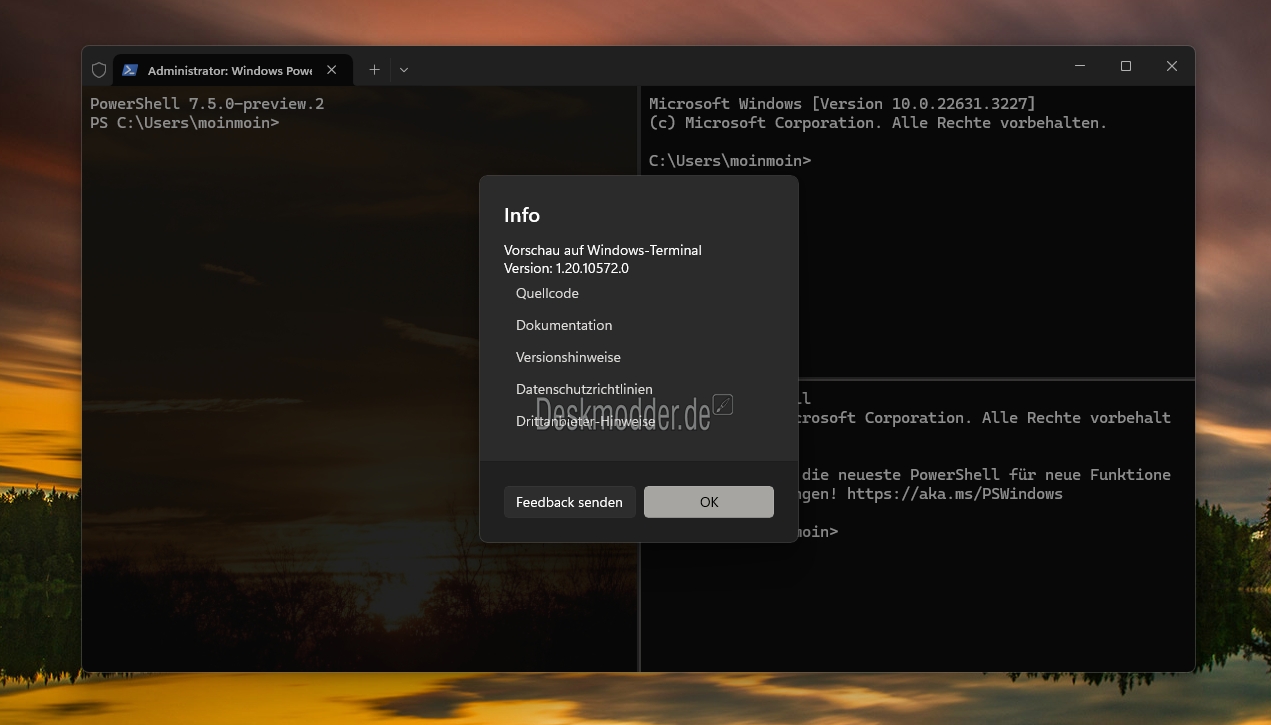1271x725 pixels.
Task: Click the "C:\Users\moinmoin>" prompt in upper right pane
Action: coord(730,161)
